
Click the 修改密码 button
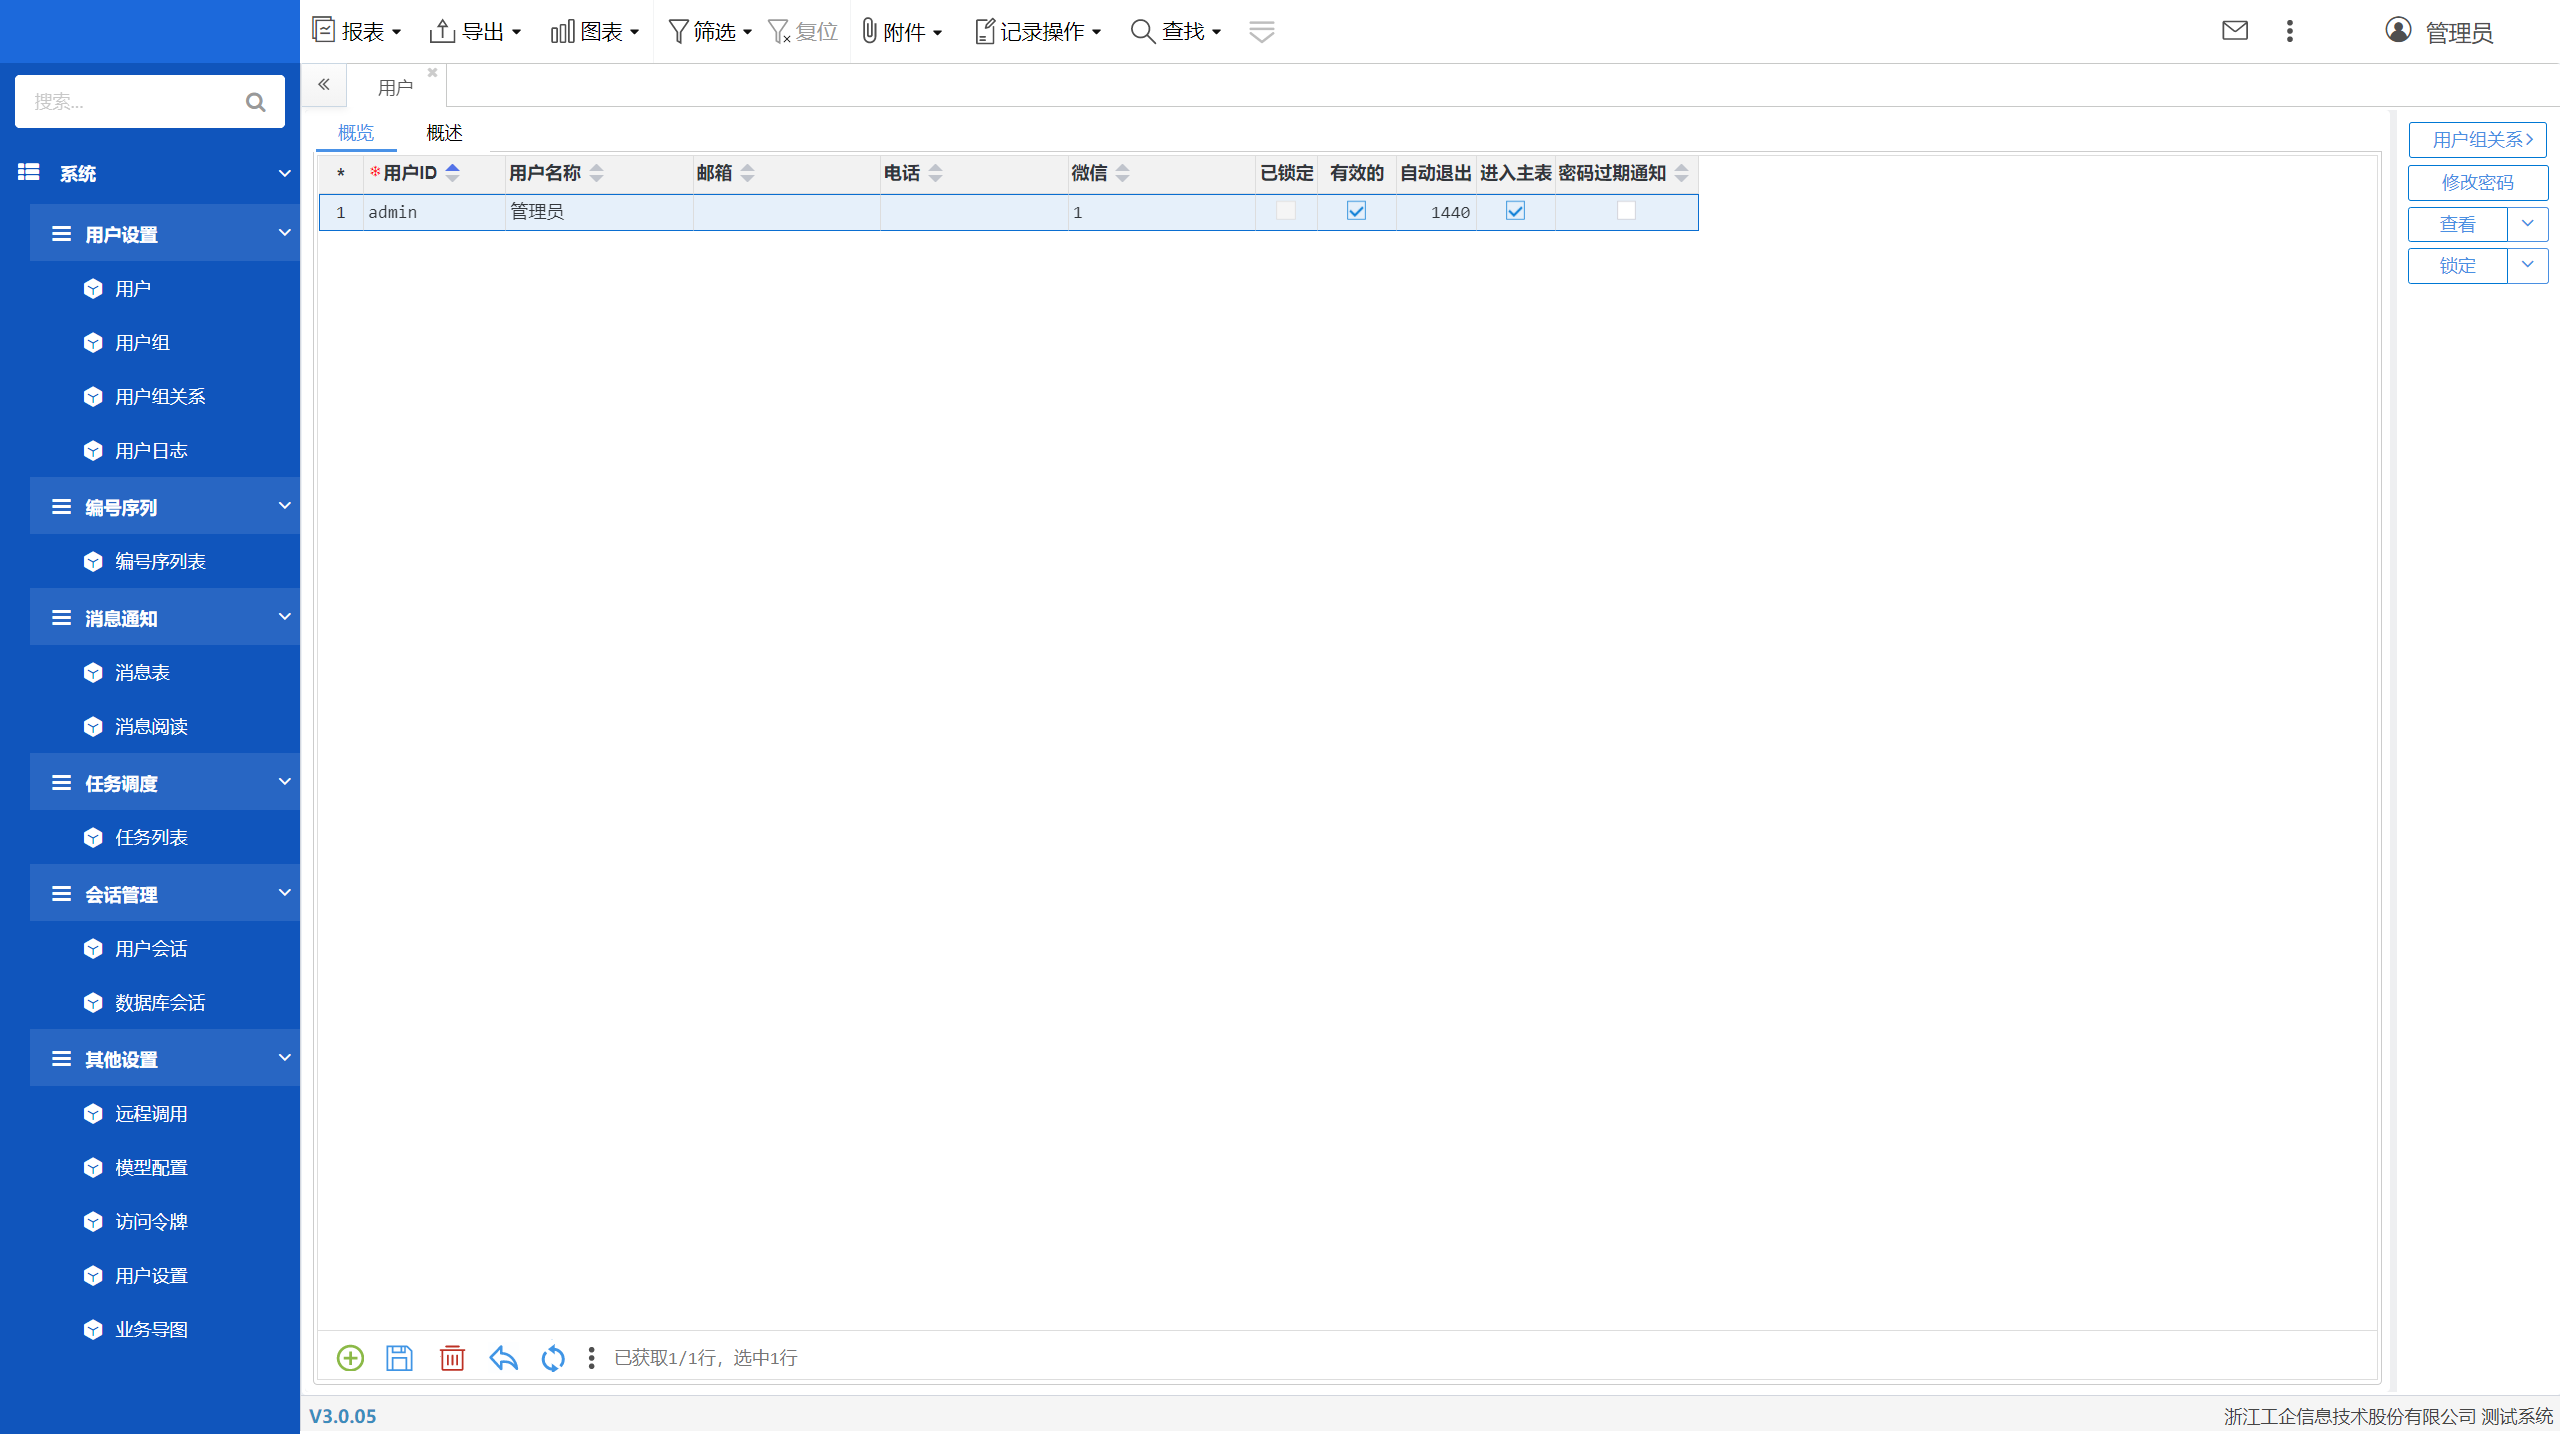click(2477, 182)
